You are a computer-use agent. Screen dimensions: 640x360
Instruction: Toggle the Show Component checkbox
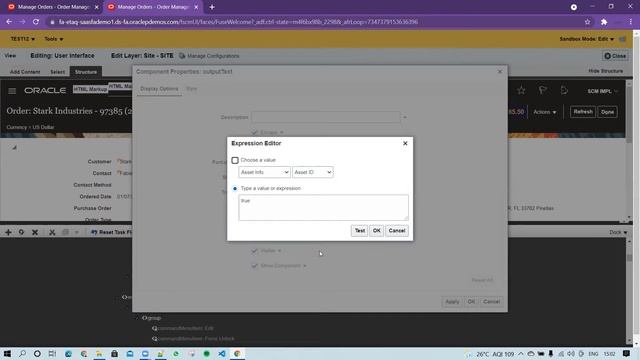click(255, 266)
